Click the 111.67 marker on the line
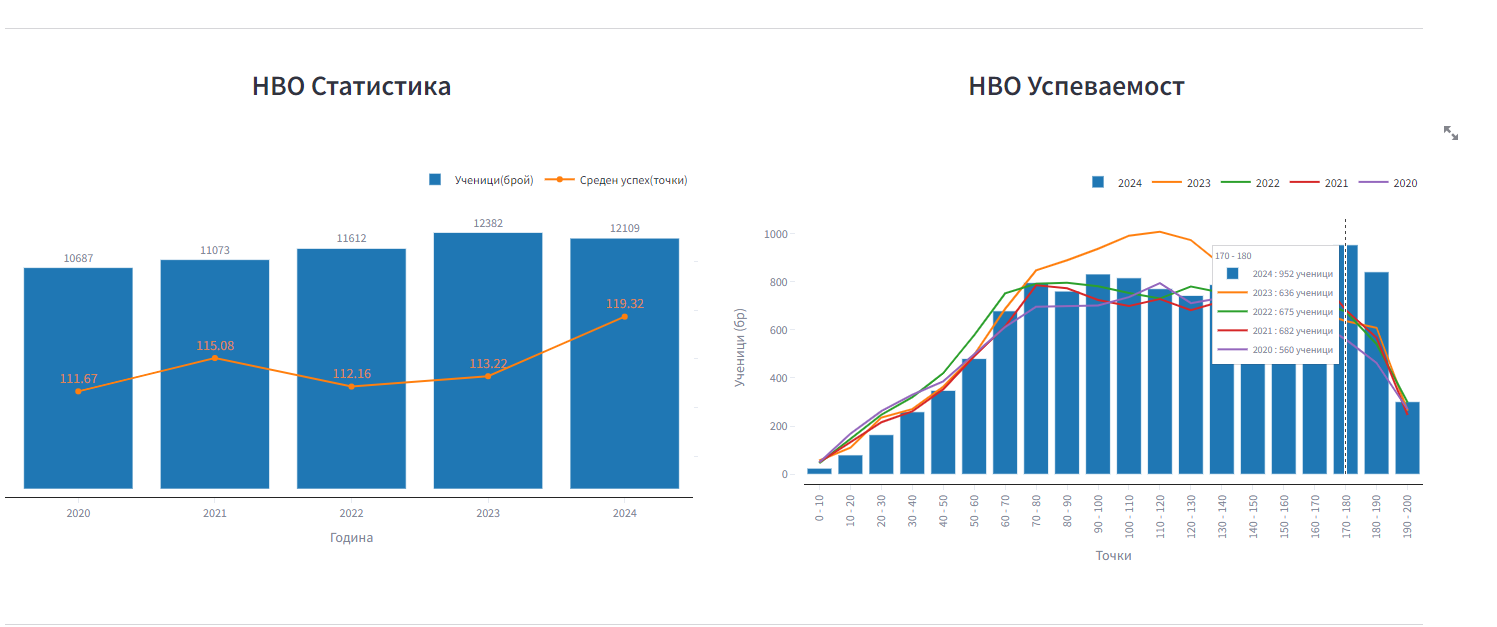This screenshot has width=1497, height=627. 78,391
